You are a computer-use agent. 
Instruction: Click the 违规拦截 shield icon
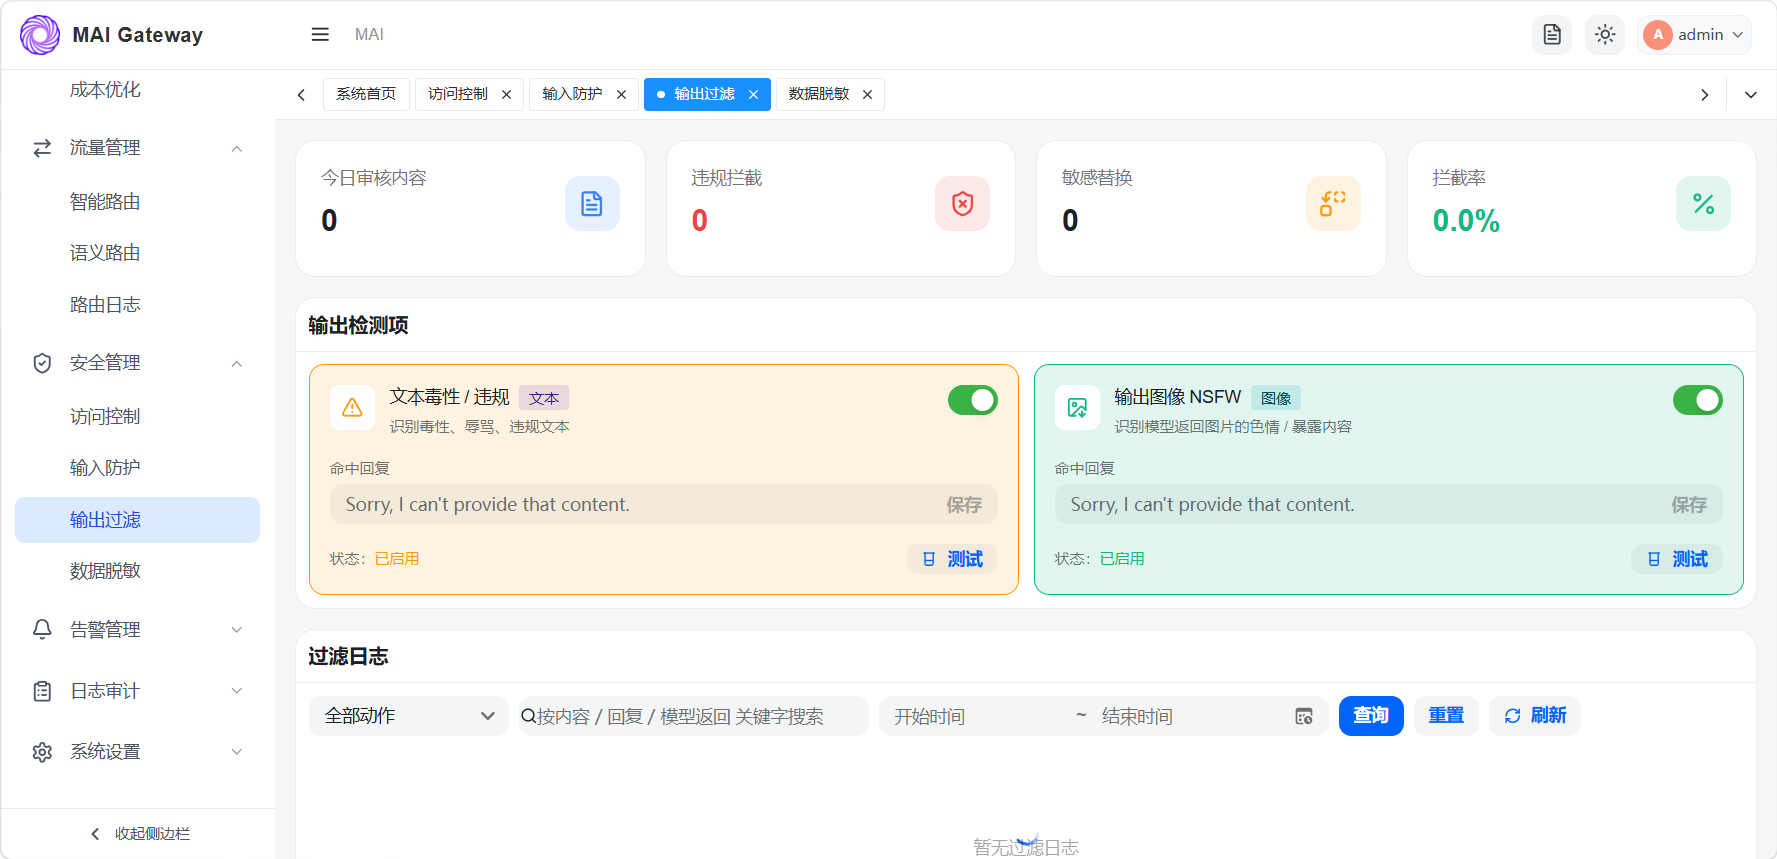pos(963,204)
